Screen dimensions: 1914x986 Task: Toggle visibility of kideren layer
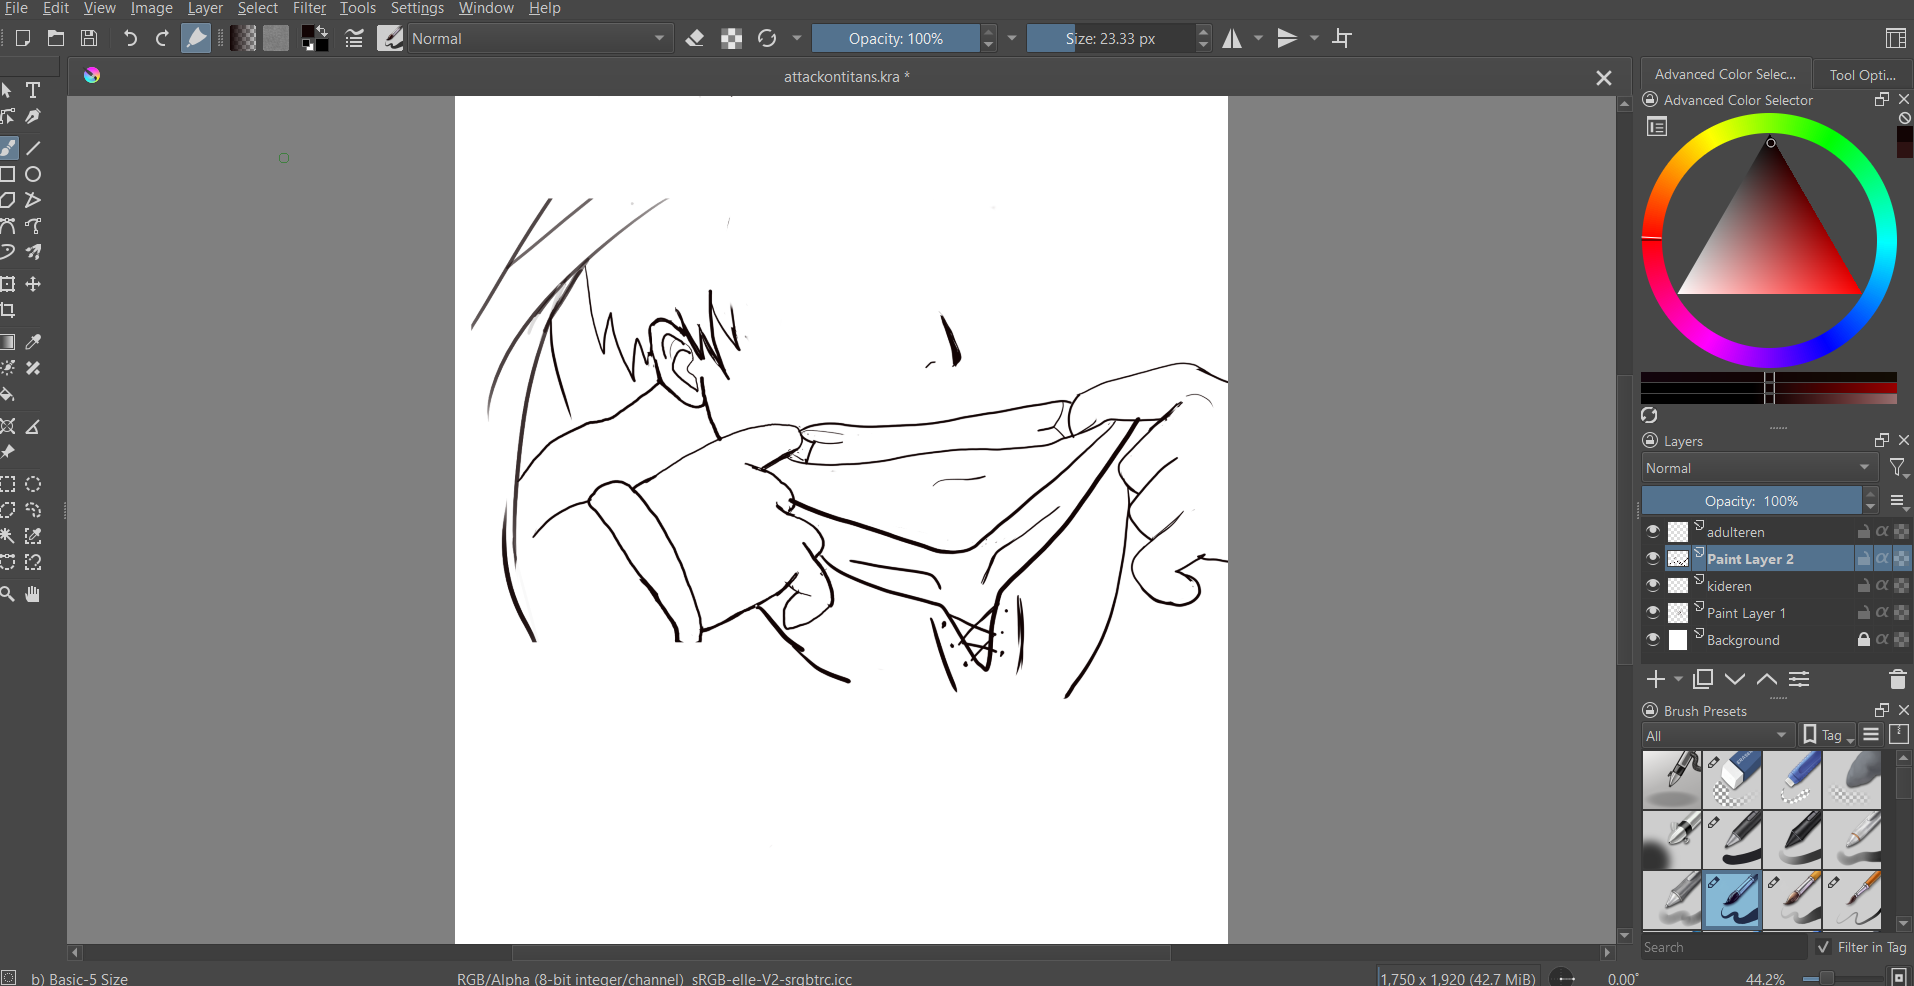point(1653,586)
